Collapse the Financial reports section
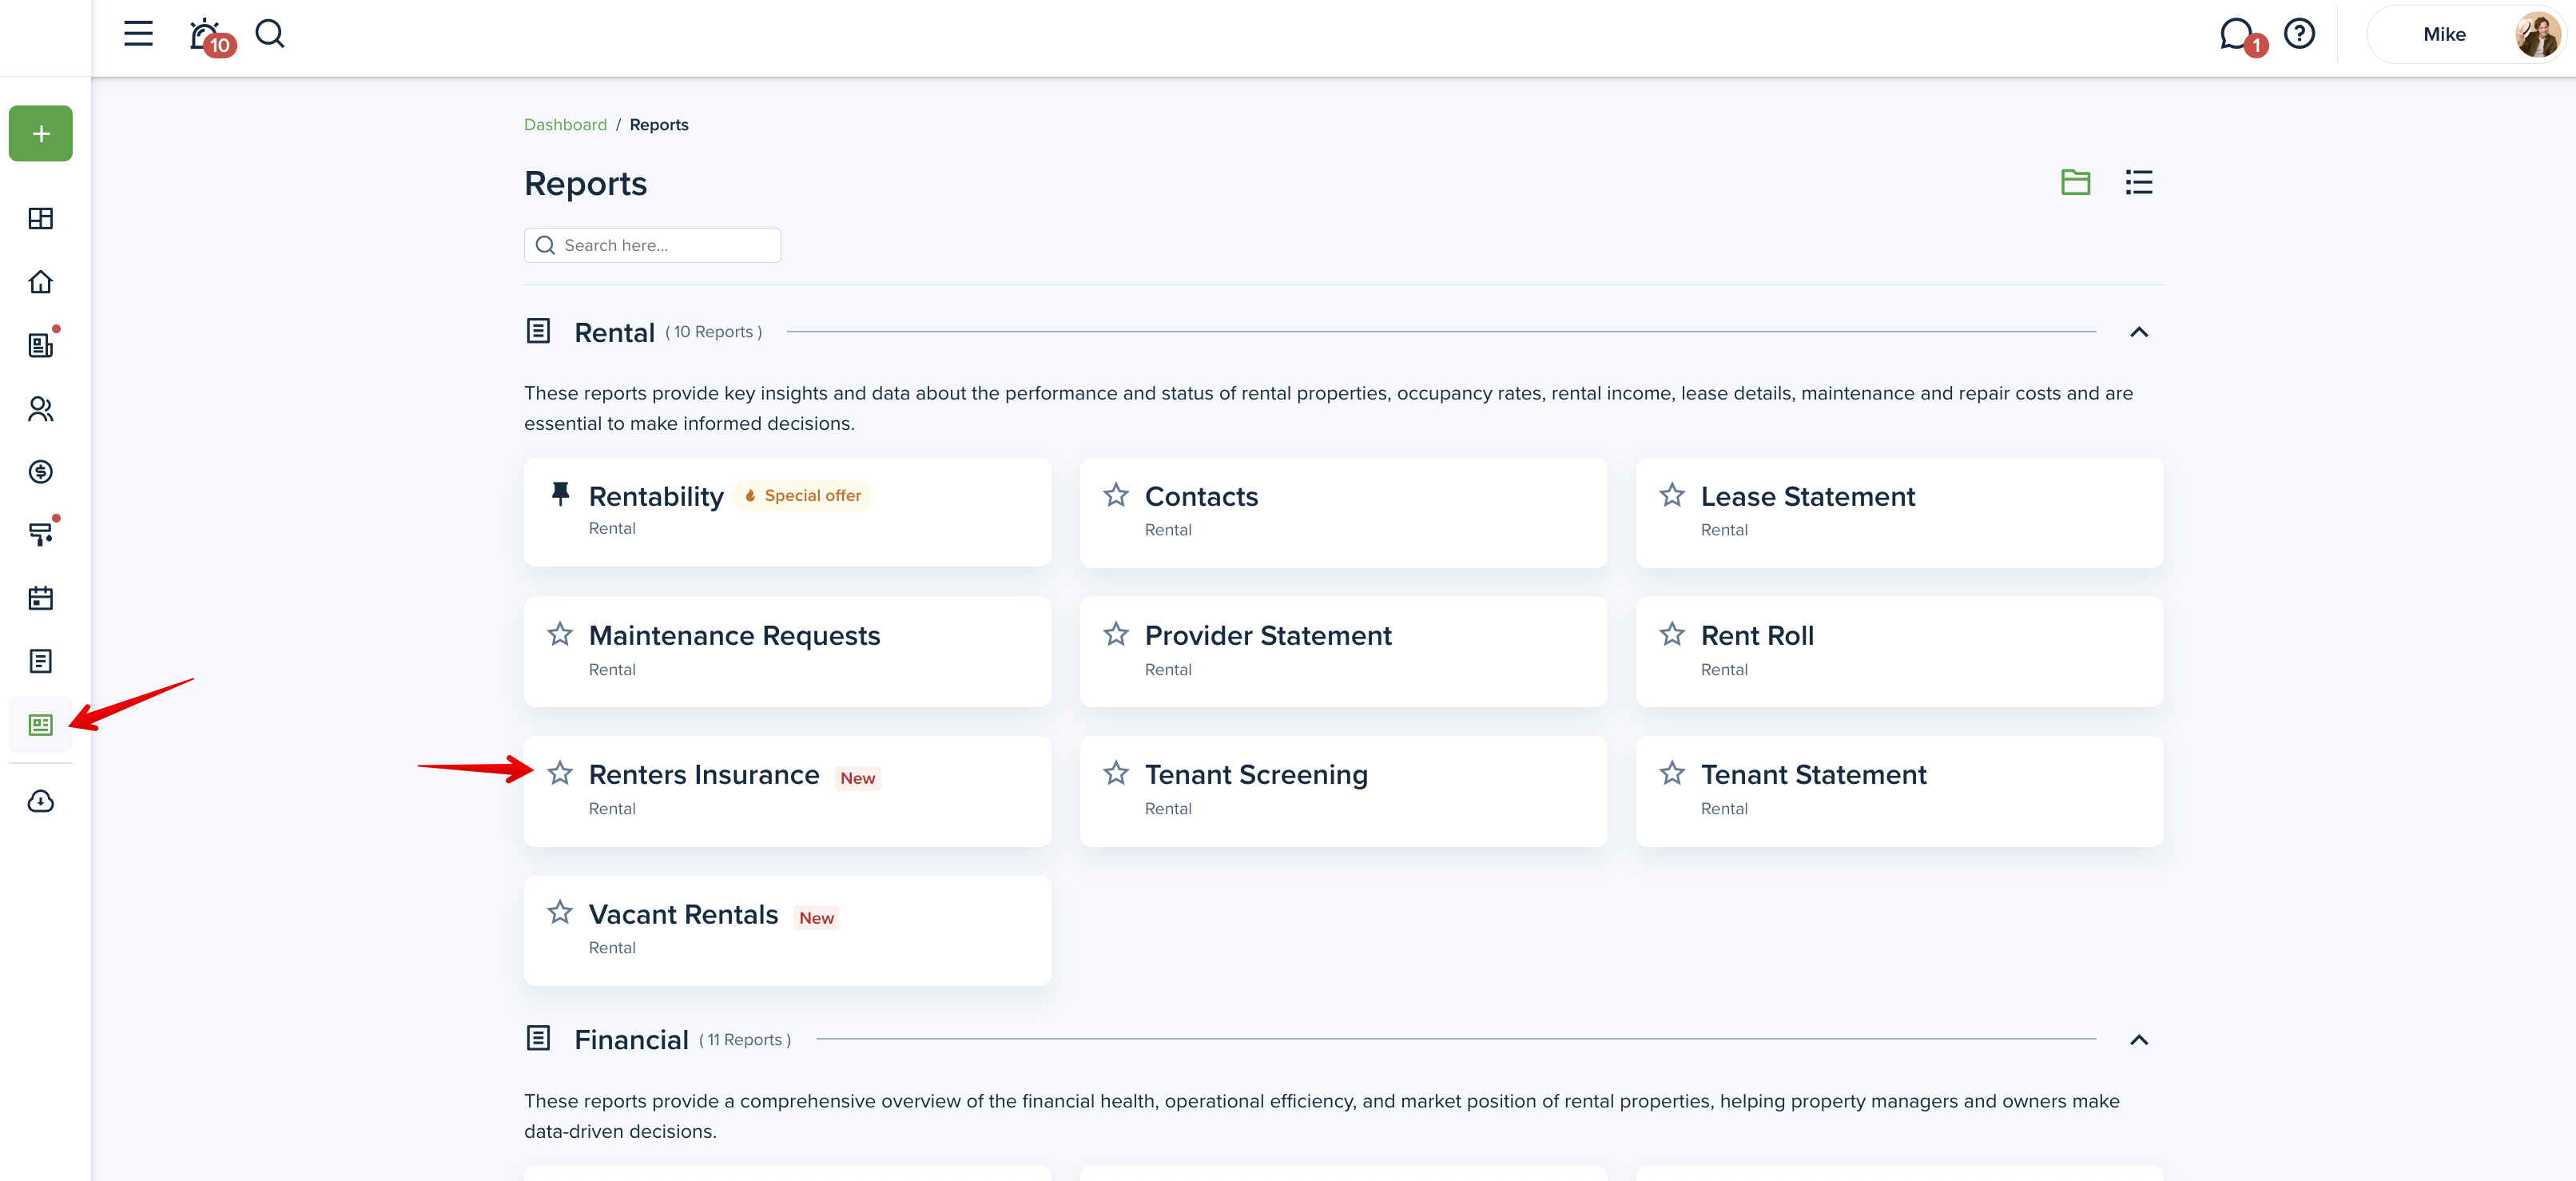The image size is (2576, 1181). 2139,1040
